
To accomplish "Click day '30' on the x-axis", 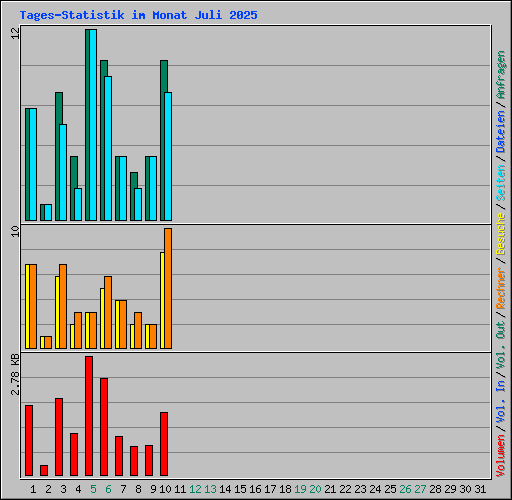I will click(x=465, y=489).
